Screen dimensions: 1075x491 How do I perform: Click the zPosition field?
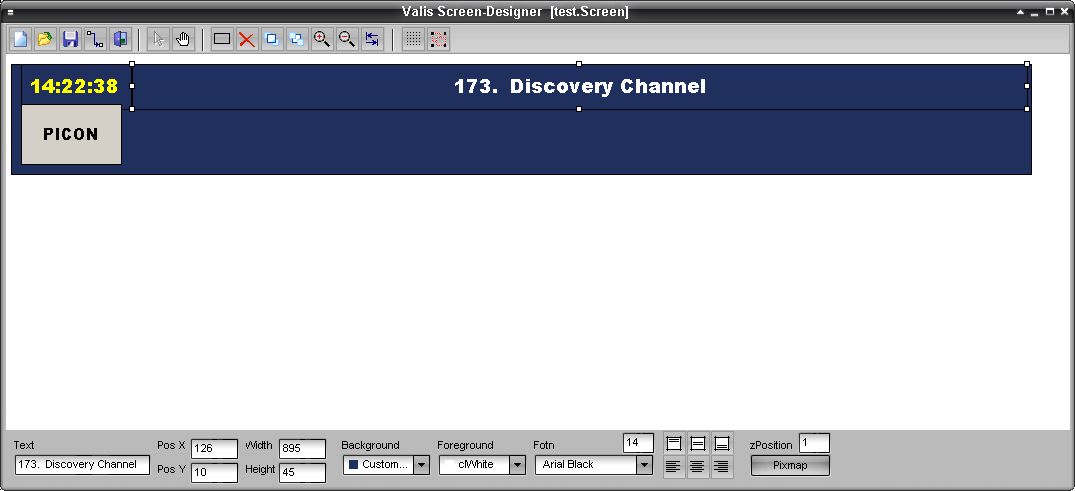click(814, 443)
